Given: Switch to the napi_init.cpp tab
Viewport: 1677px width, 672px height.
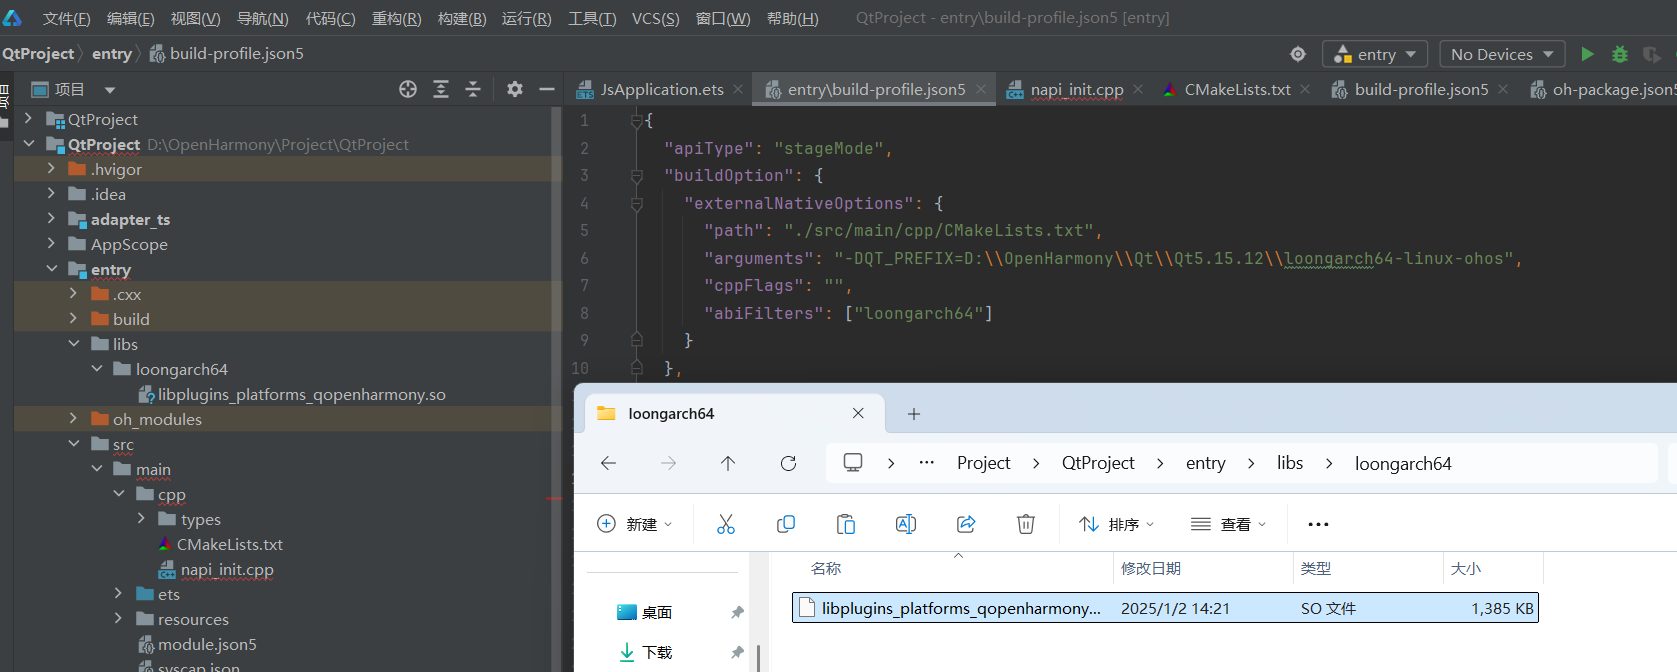Looking at the screenshot, I should point(1076,89).
